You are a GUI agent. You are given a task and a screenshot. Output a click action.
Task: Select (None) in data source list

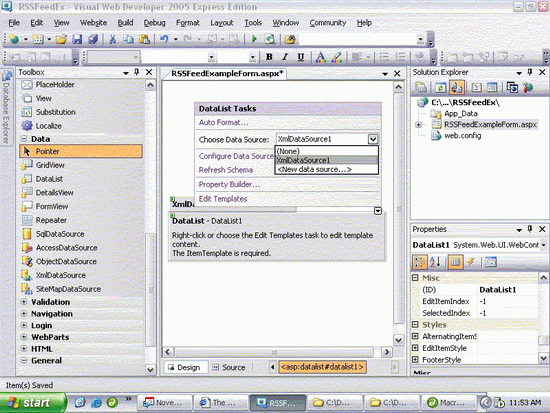pyautogui.click(x=327, y=151)
